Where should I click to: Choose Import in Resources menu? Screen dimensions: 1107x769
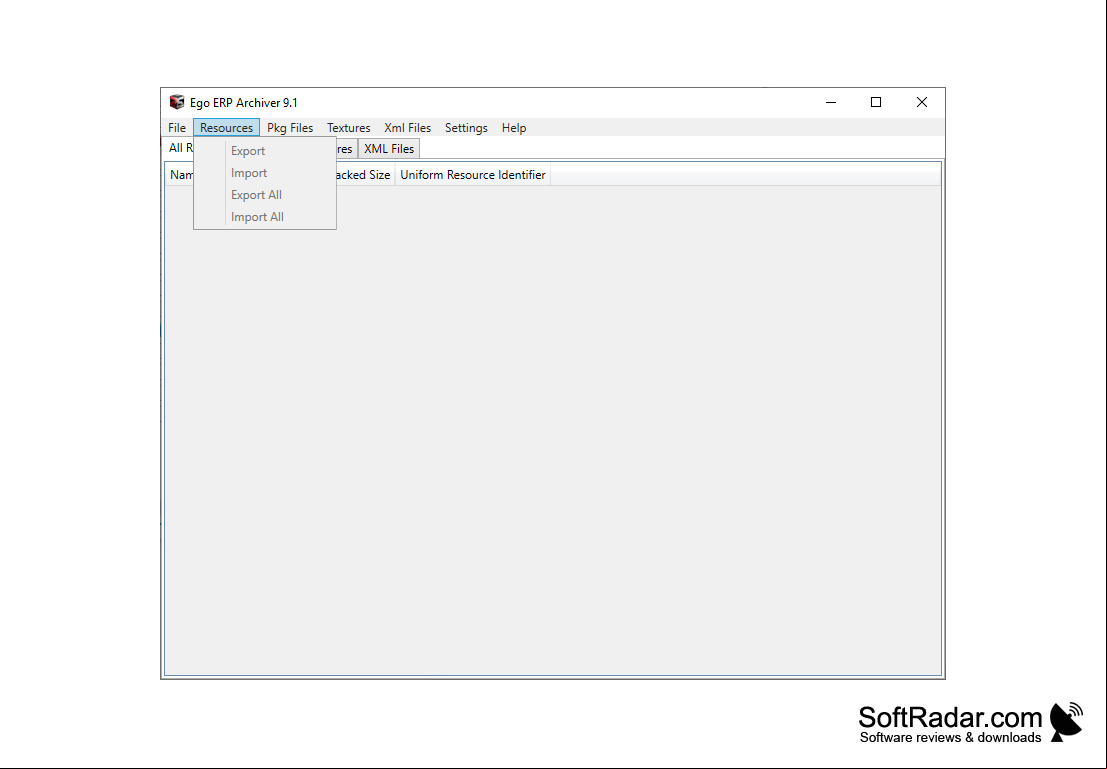pos(265,173)
